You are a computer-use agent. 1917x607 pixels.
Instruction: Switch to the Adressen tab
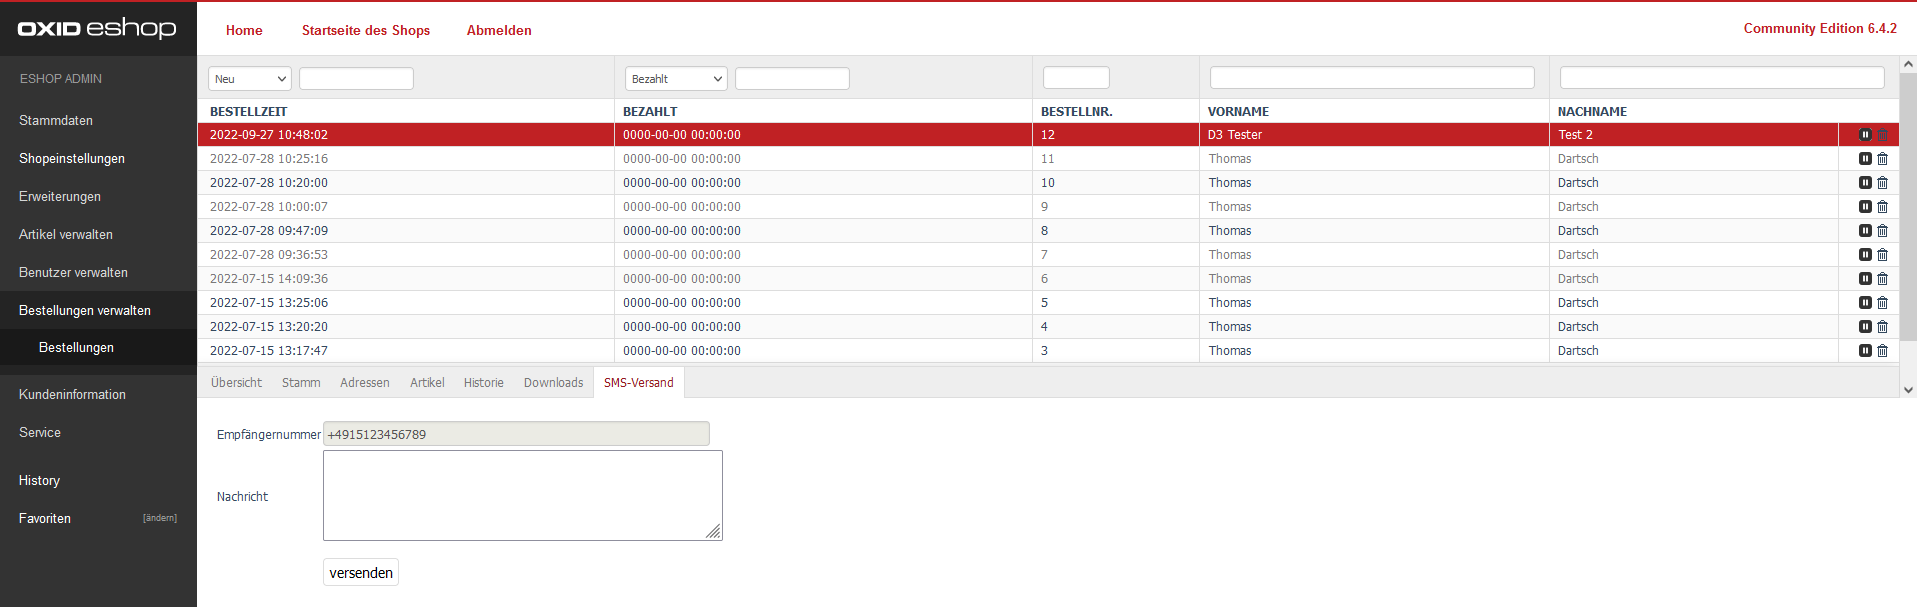coord(364,383)
